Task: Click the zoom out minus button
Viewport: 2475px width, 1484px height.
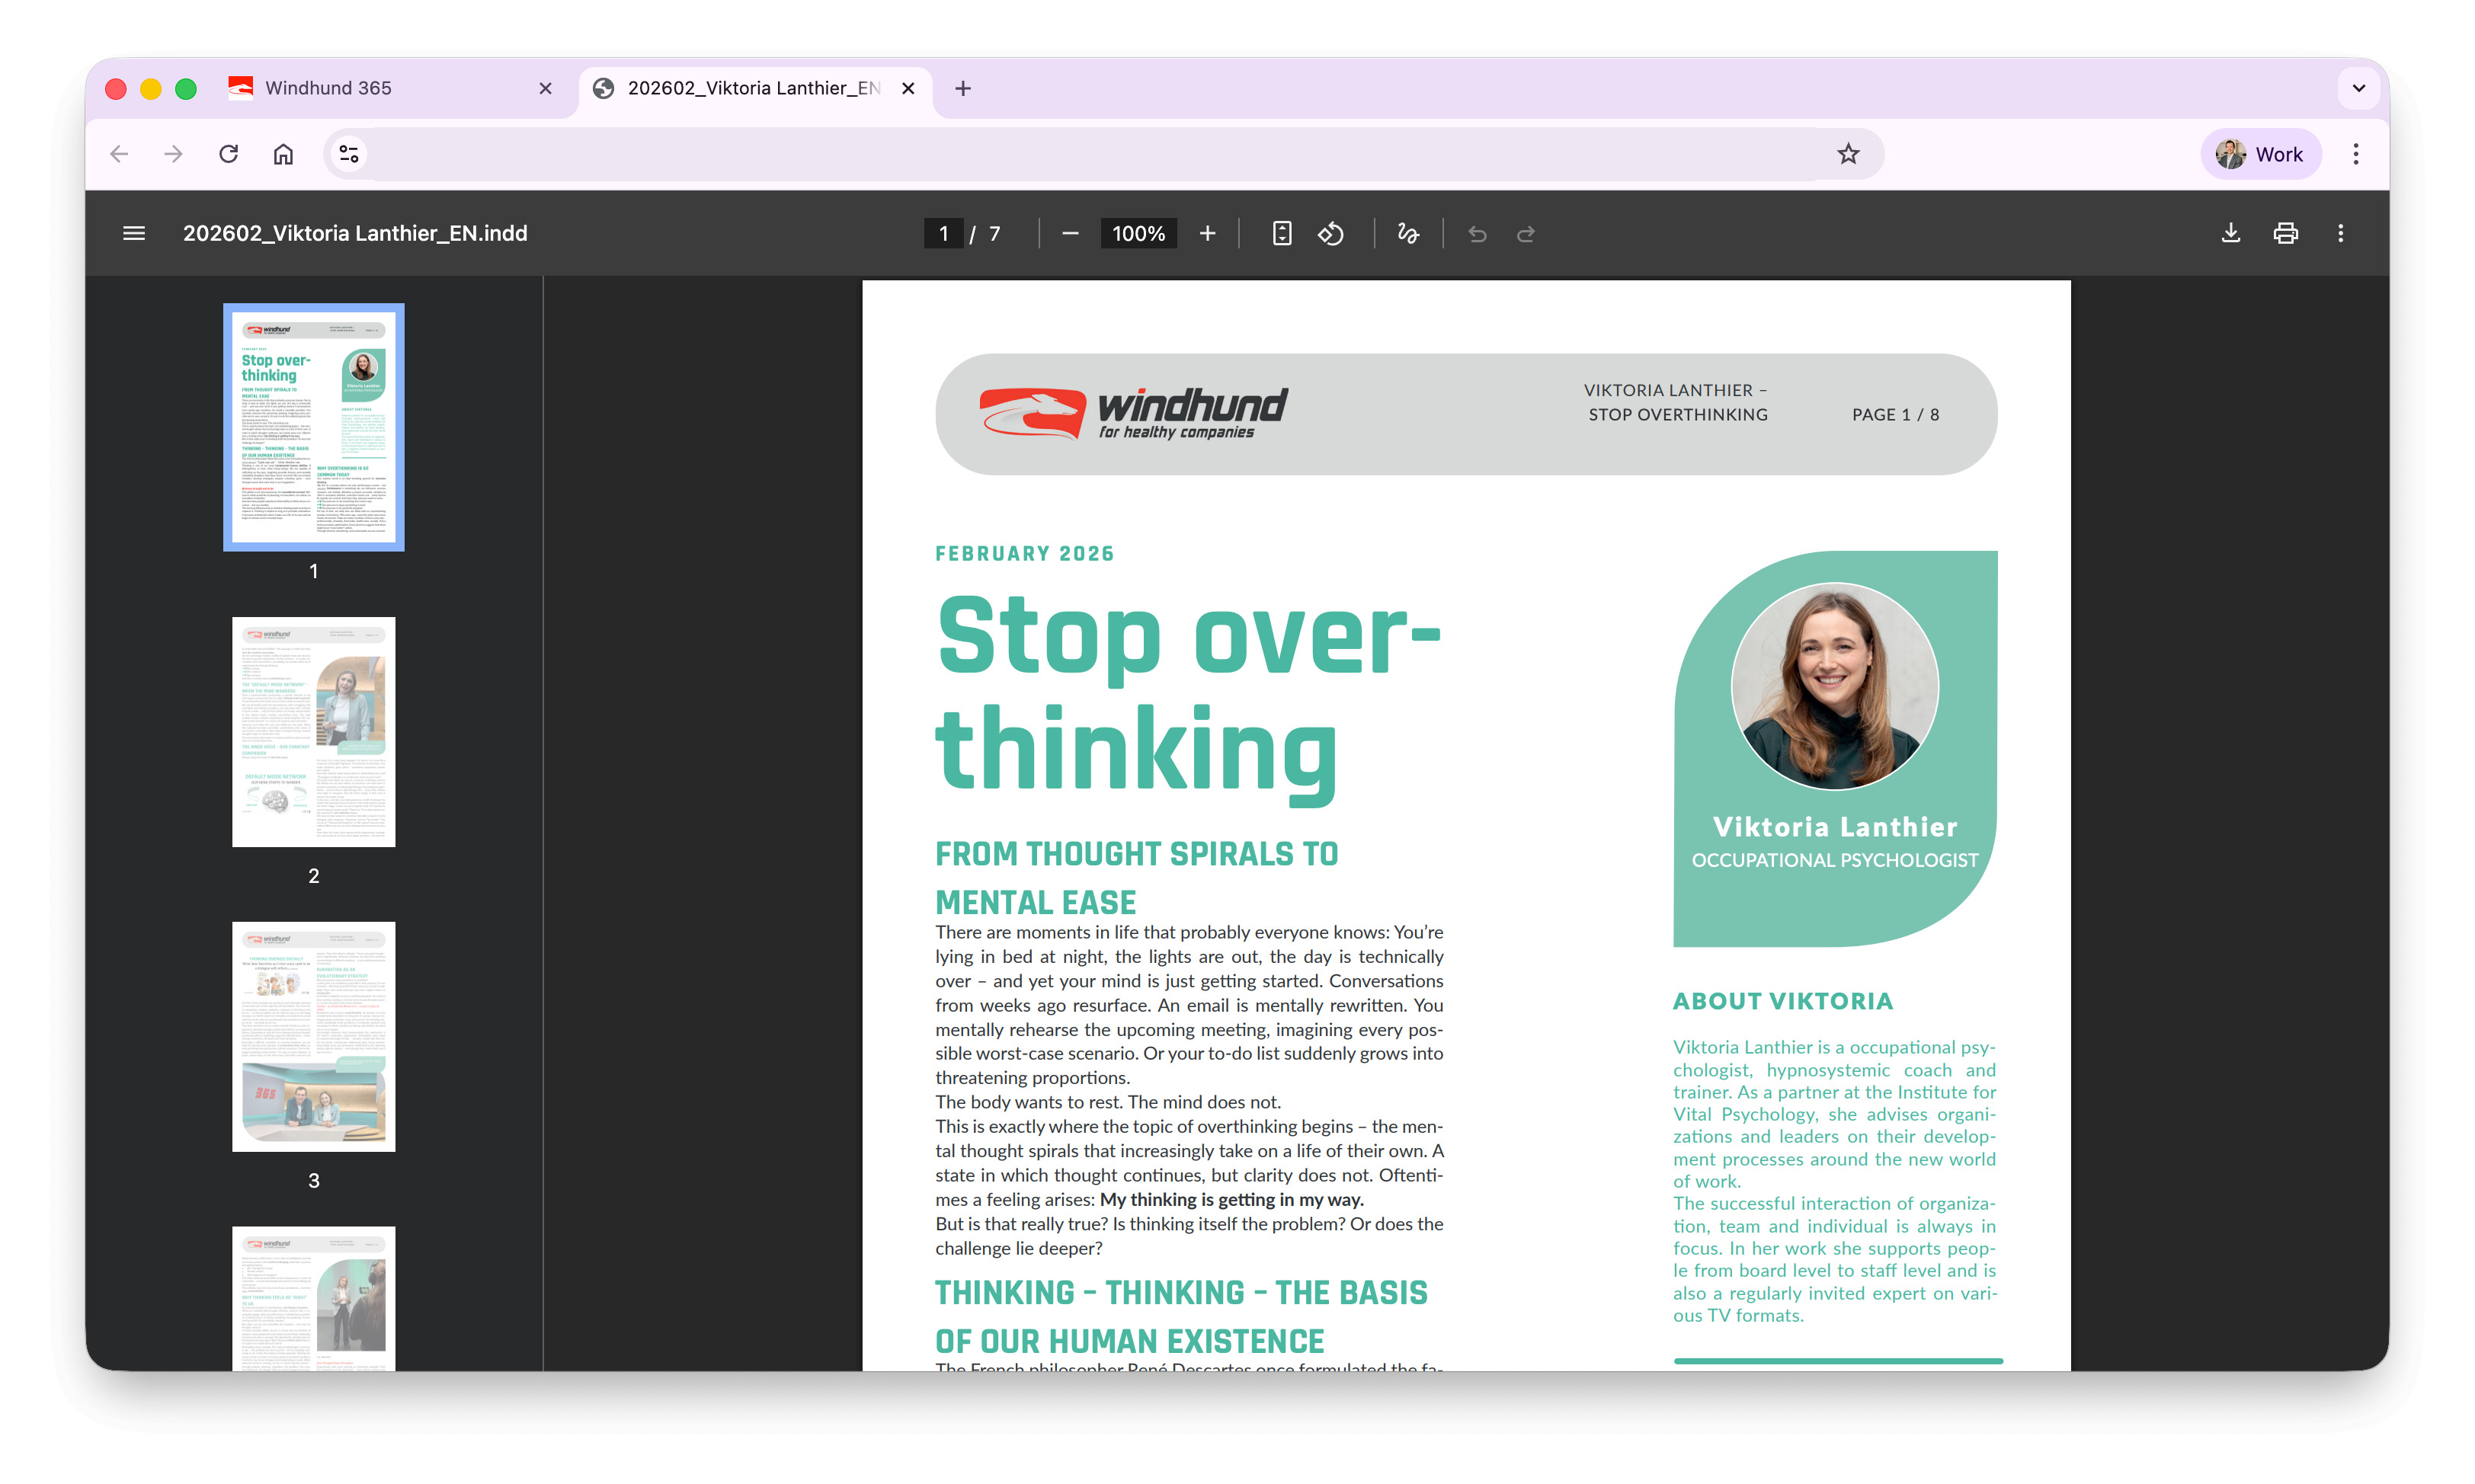Action: tap(1070, 233)
